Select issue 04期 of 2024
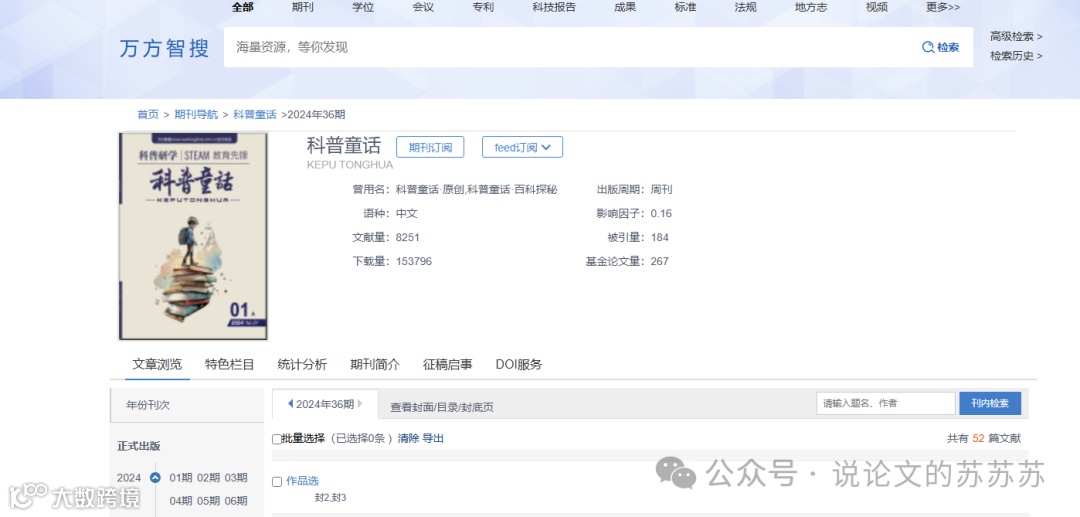Image resolution: width=1080 pixels, height=517 pixels. (180, 500)
